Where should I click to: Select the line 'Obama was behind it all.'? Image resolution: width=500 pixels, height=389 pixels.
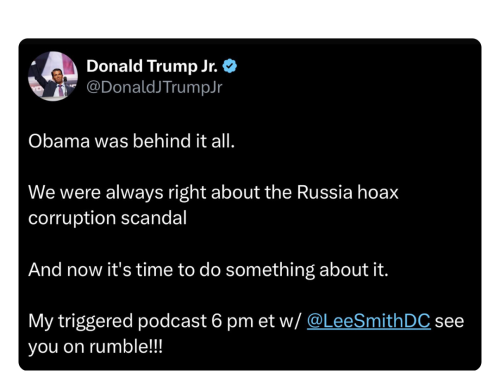132,141
